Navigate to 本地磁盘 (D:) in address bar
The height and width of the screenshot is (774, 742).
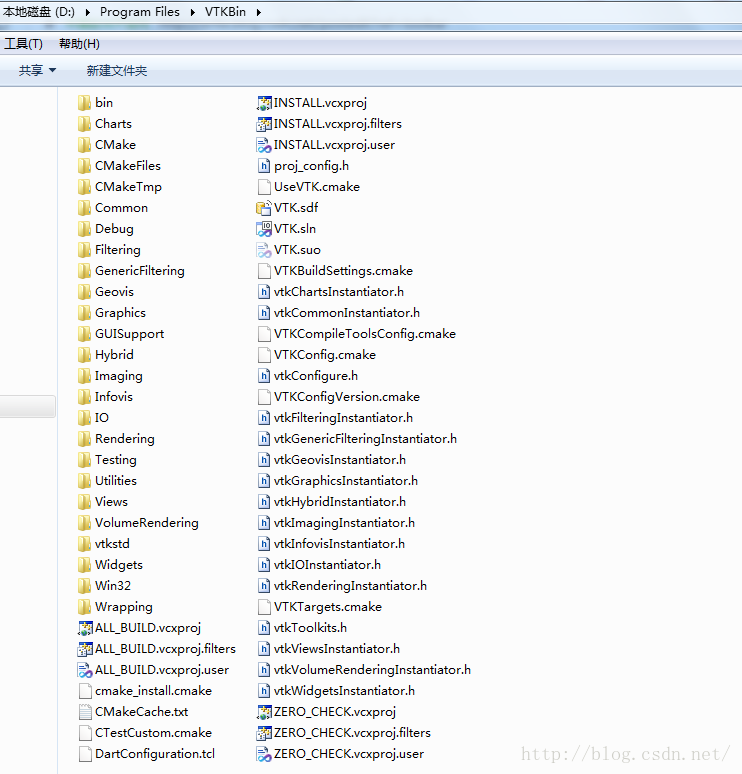39,11
